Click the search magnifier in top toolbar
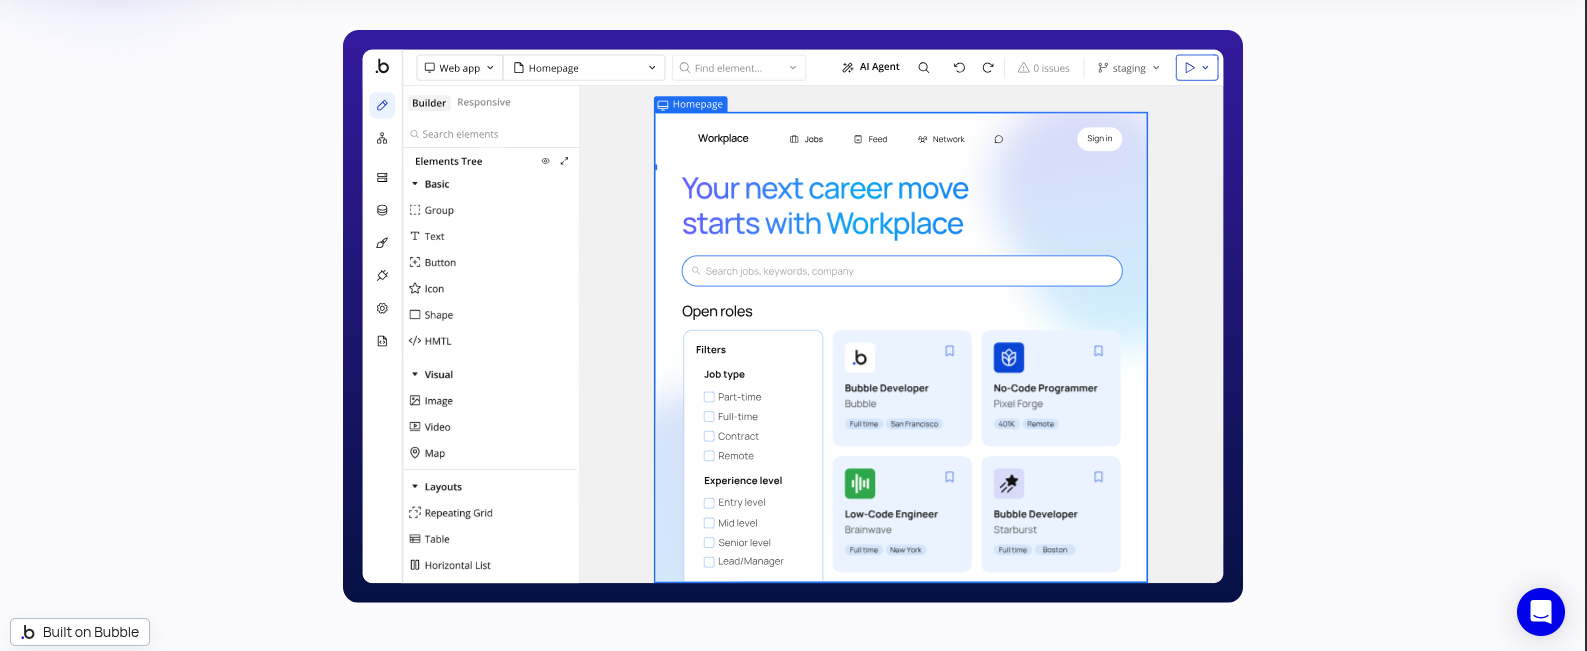The image size is (1587, 651). [x=924, y=68]
